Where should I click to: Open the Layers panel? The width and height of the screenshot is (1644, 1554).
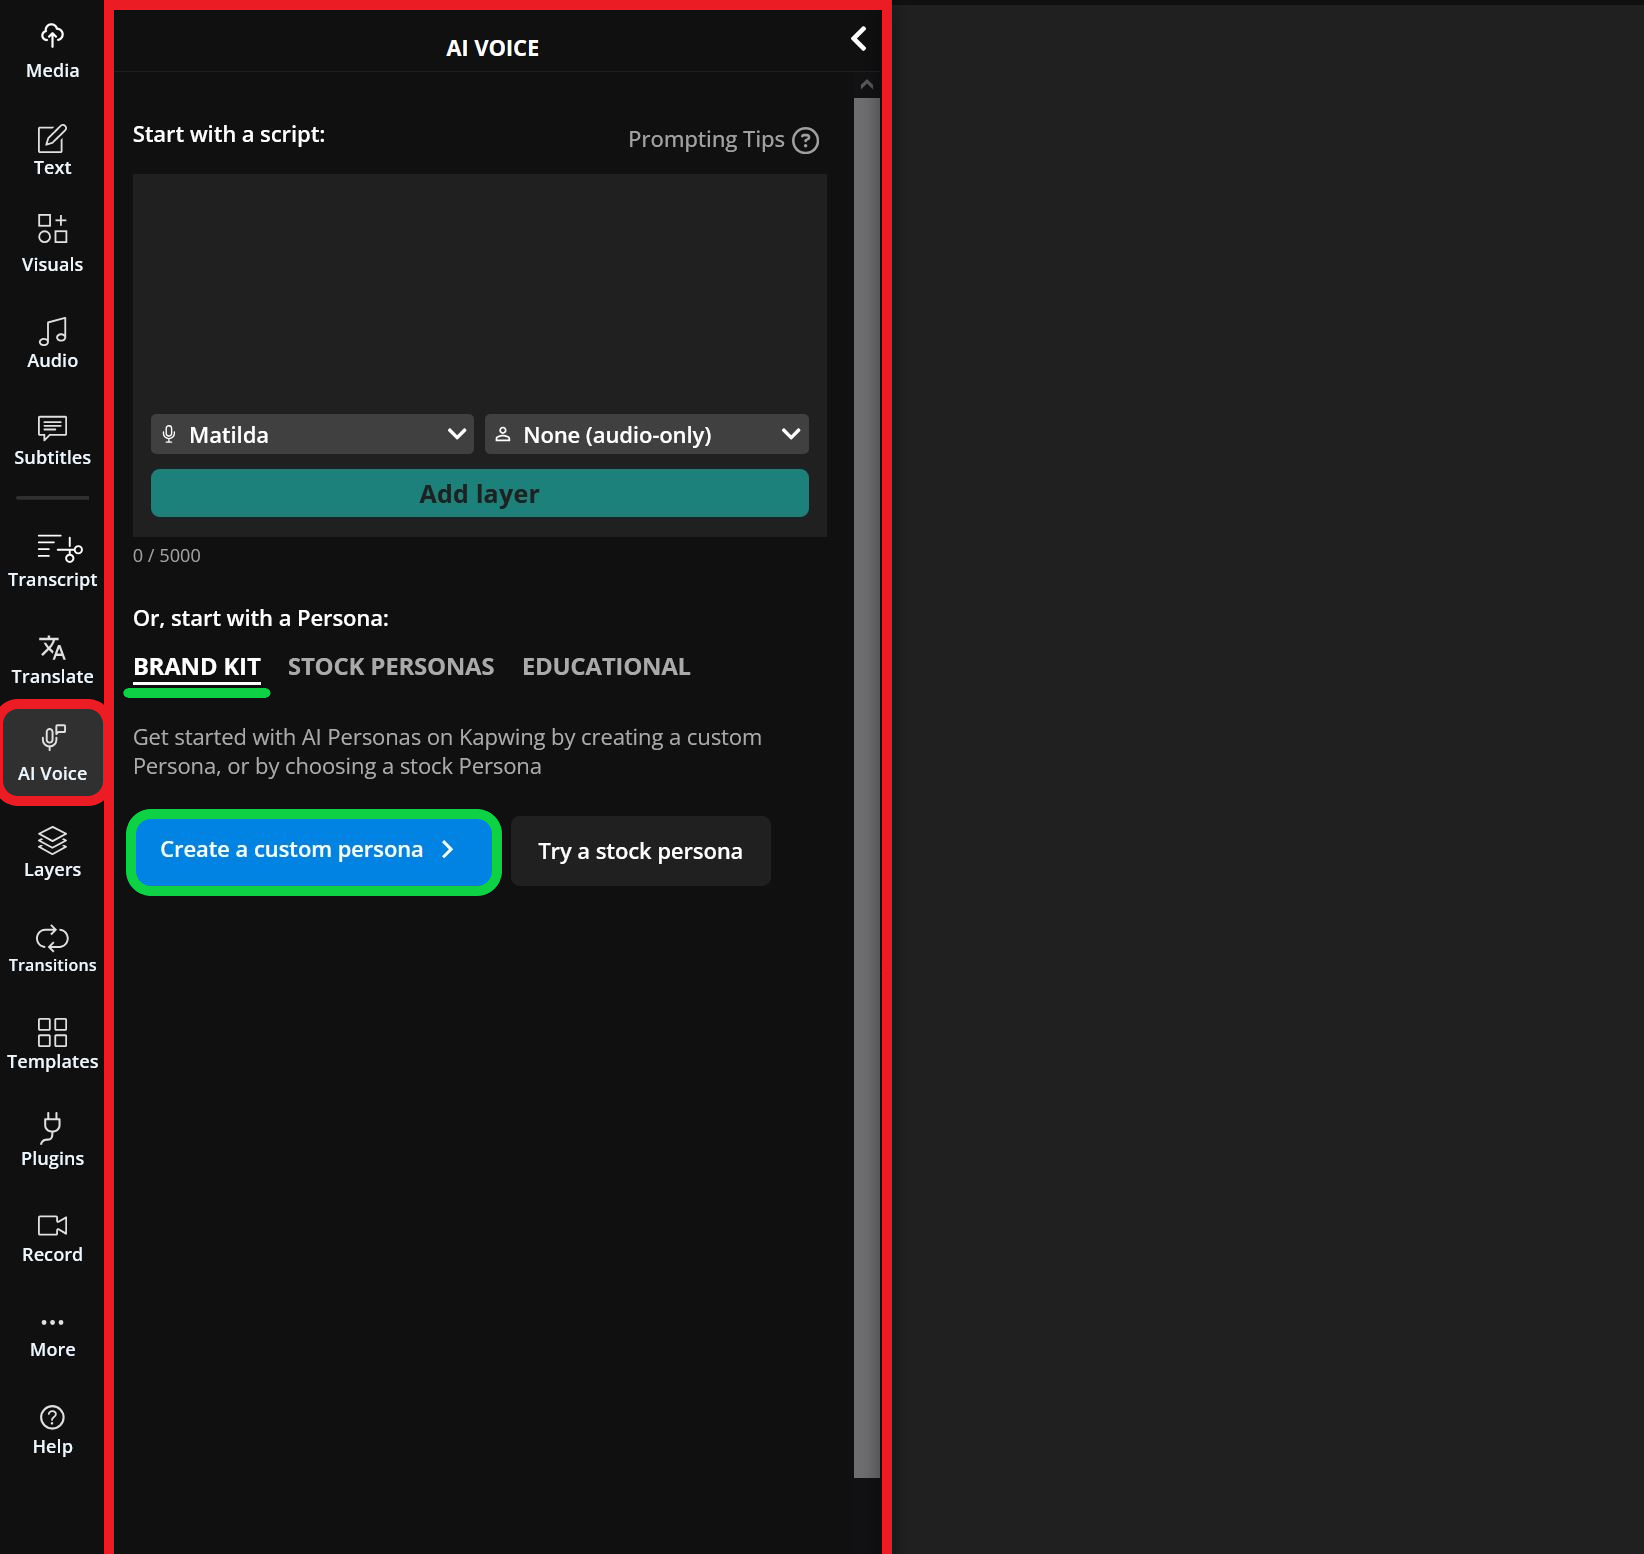52,852
